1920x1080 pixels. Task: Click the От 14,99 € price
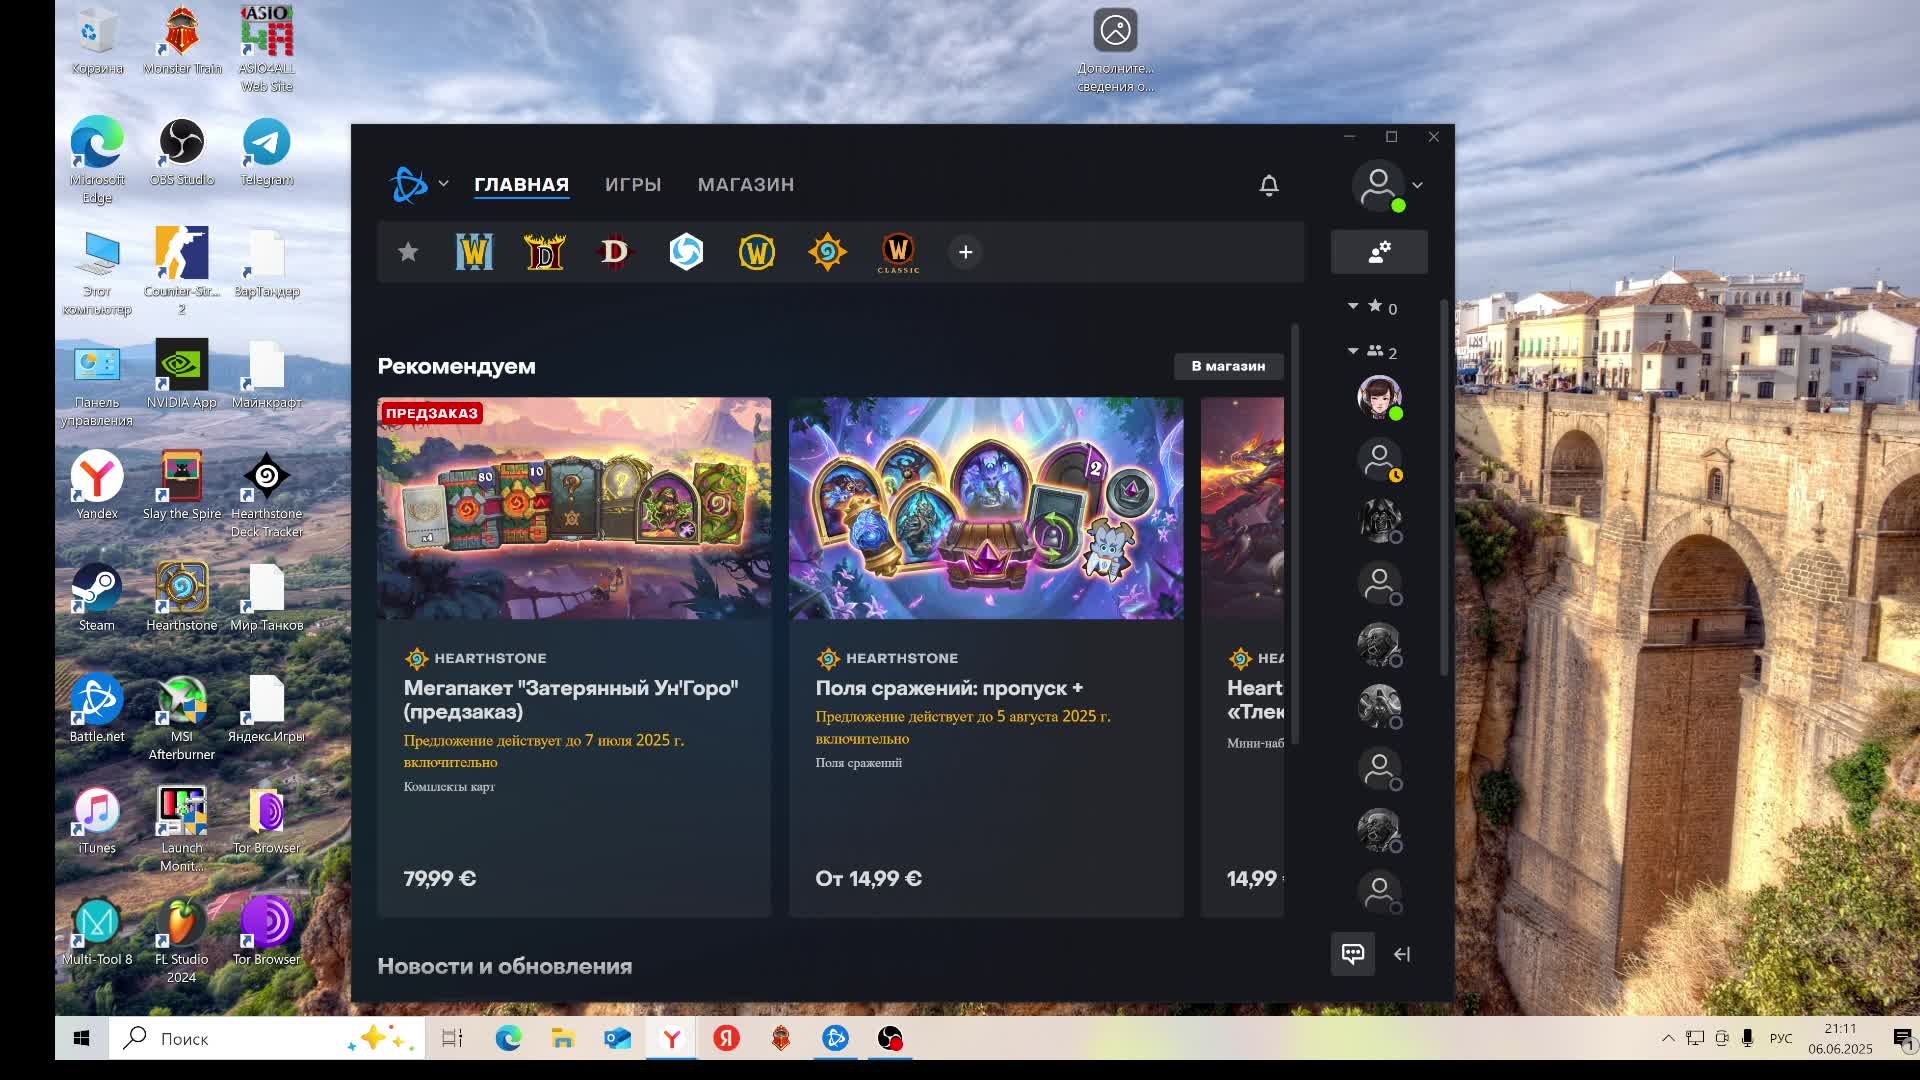pos(868,878)
